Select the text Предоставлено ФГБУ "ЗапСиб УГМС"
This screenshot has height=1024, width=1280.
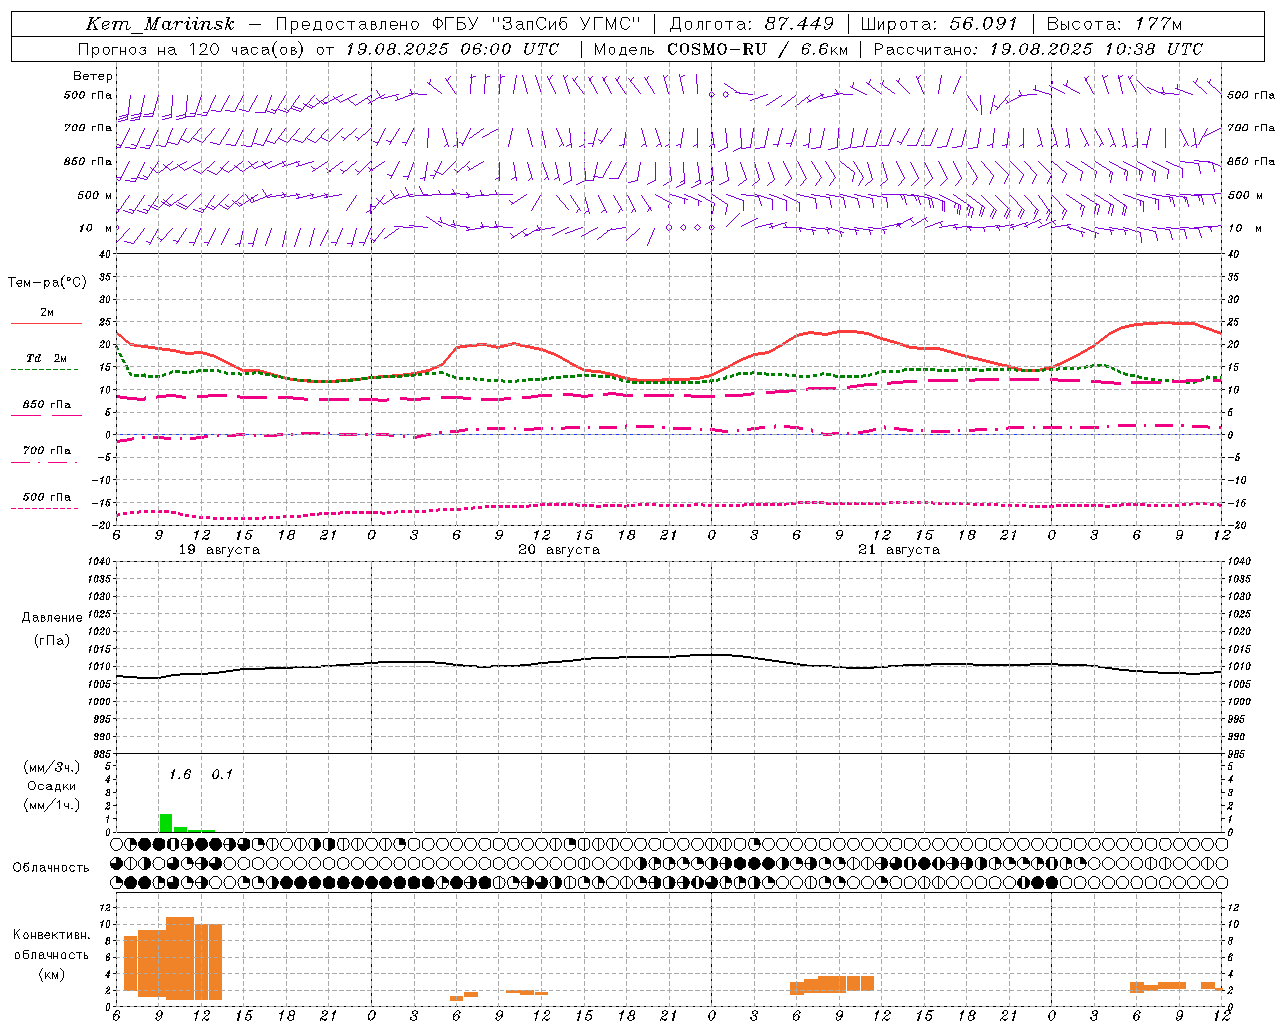tap(458, 24)
